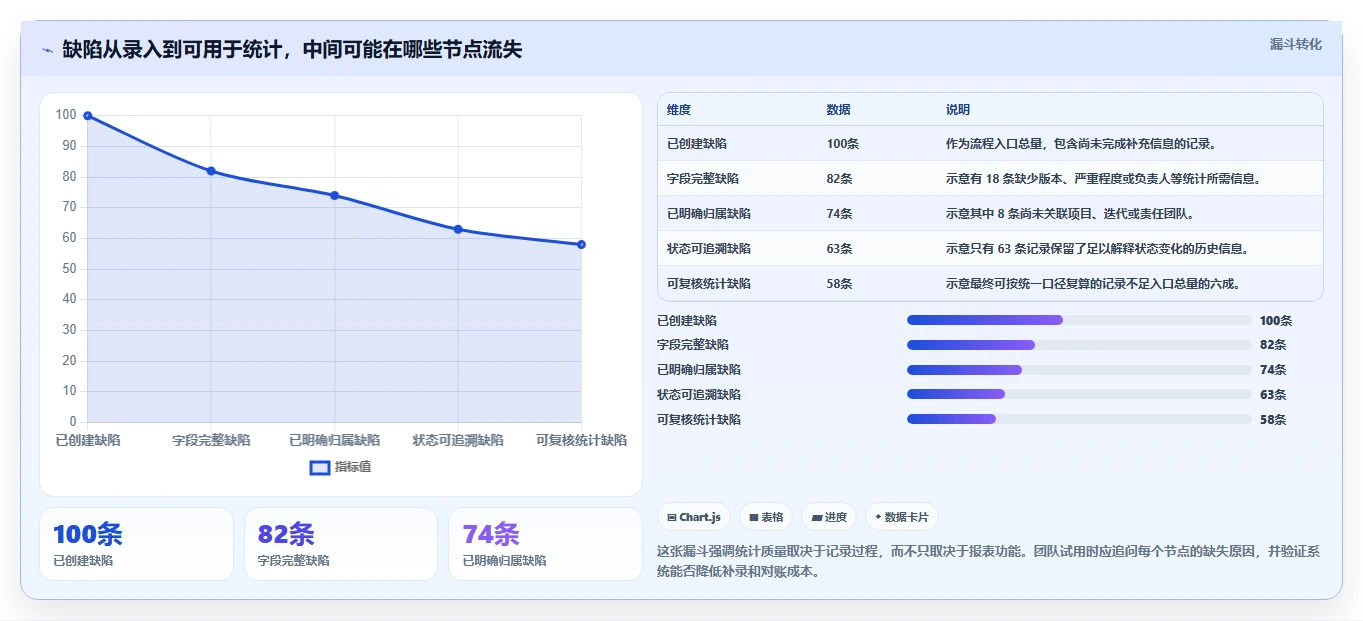The height and width of the screenshot is (621, 1363).
Task: Click the description starting 示意有 18 条缺少版本
Action: tap(1103, 179)
